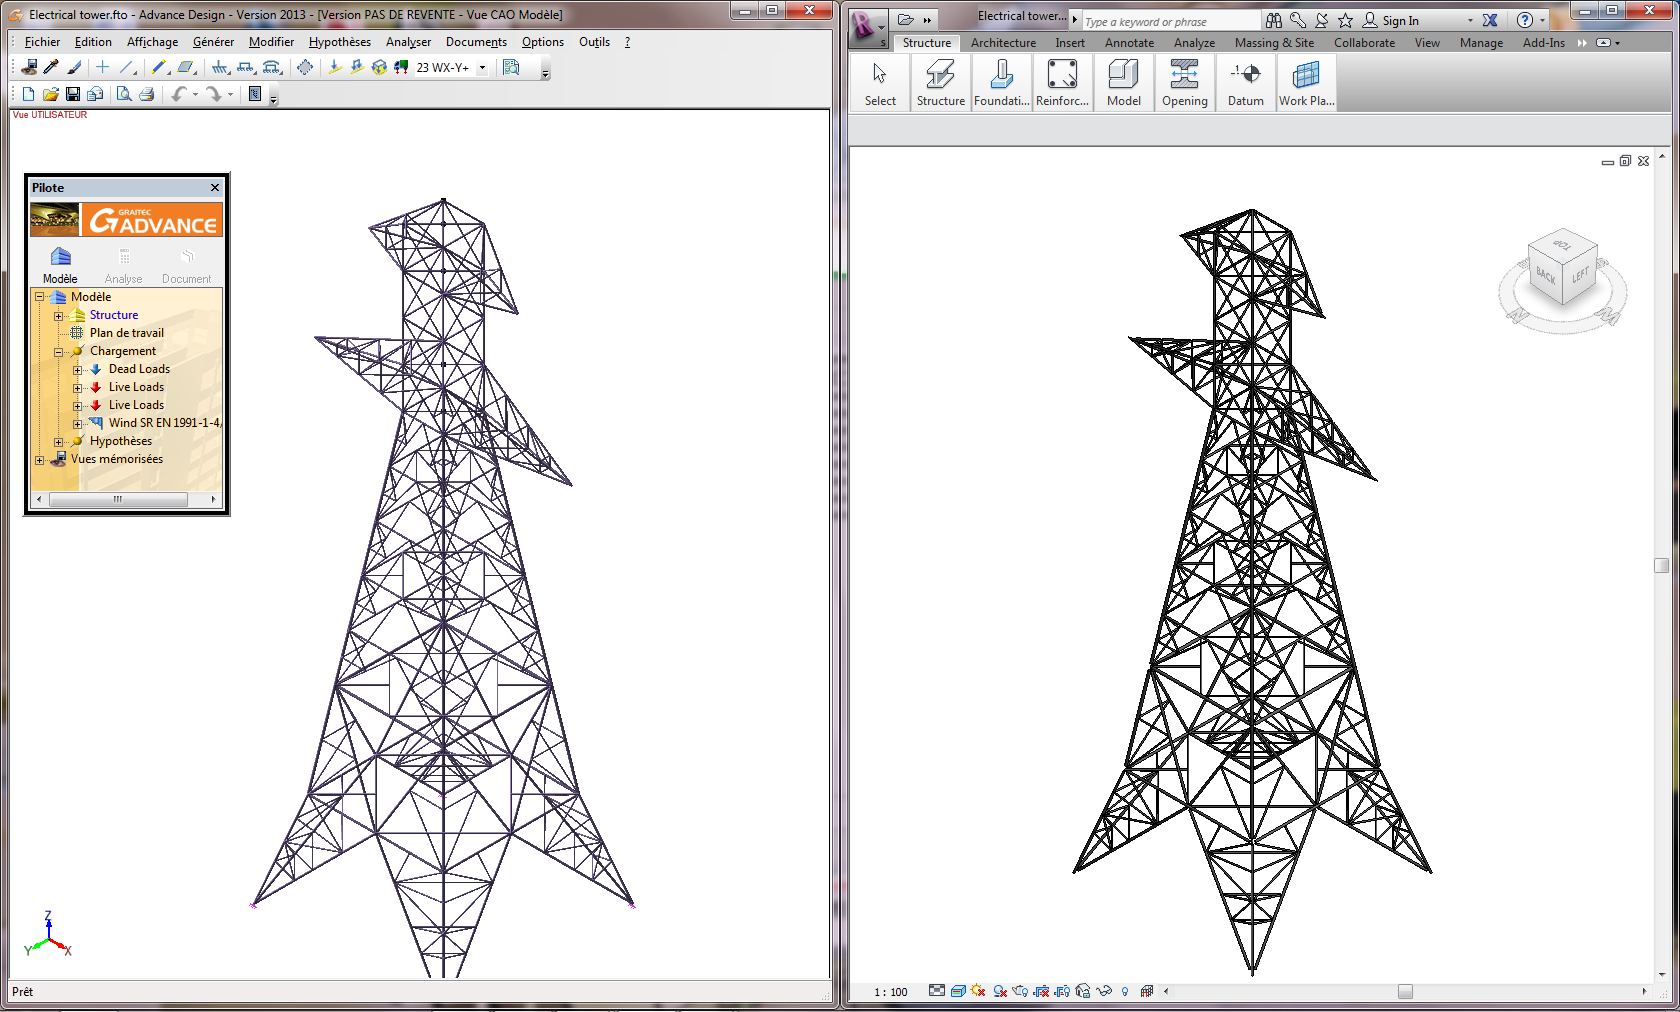
Task: Click the Save icon in Advance Design toolbar
Action: (x=73, y=94)
